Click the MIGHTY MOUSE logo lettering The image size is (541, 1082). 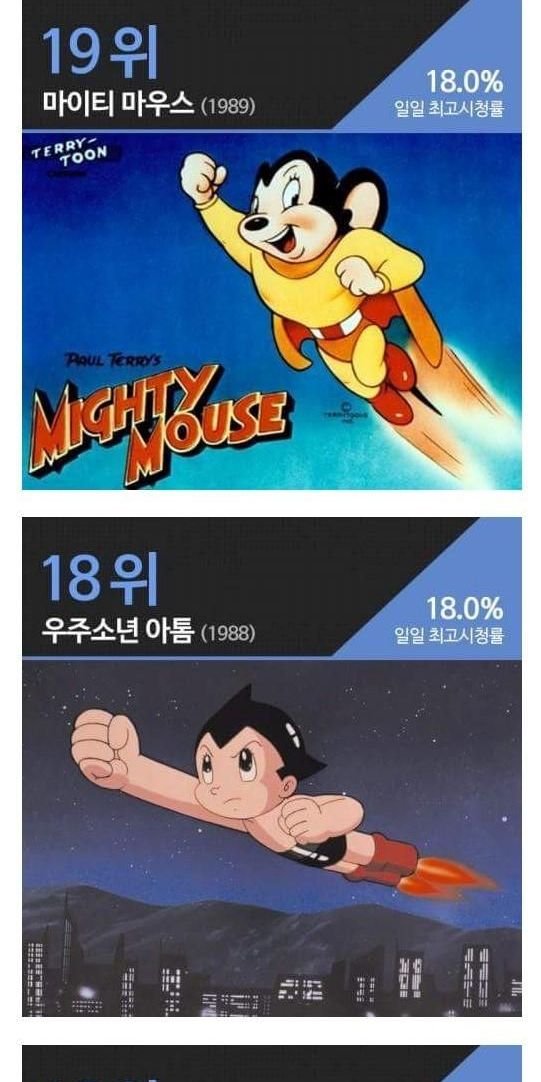(157, 422)
